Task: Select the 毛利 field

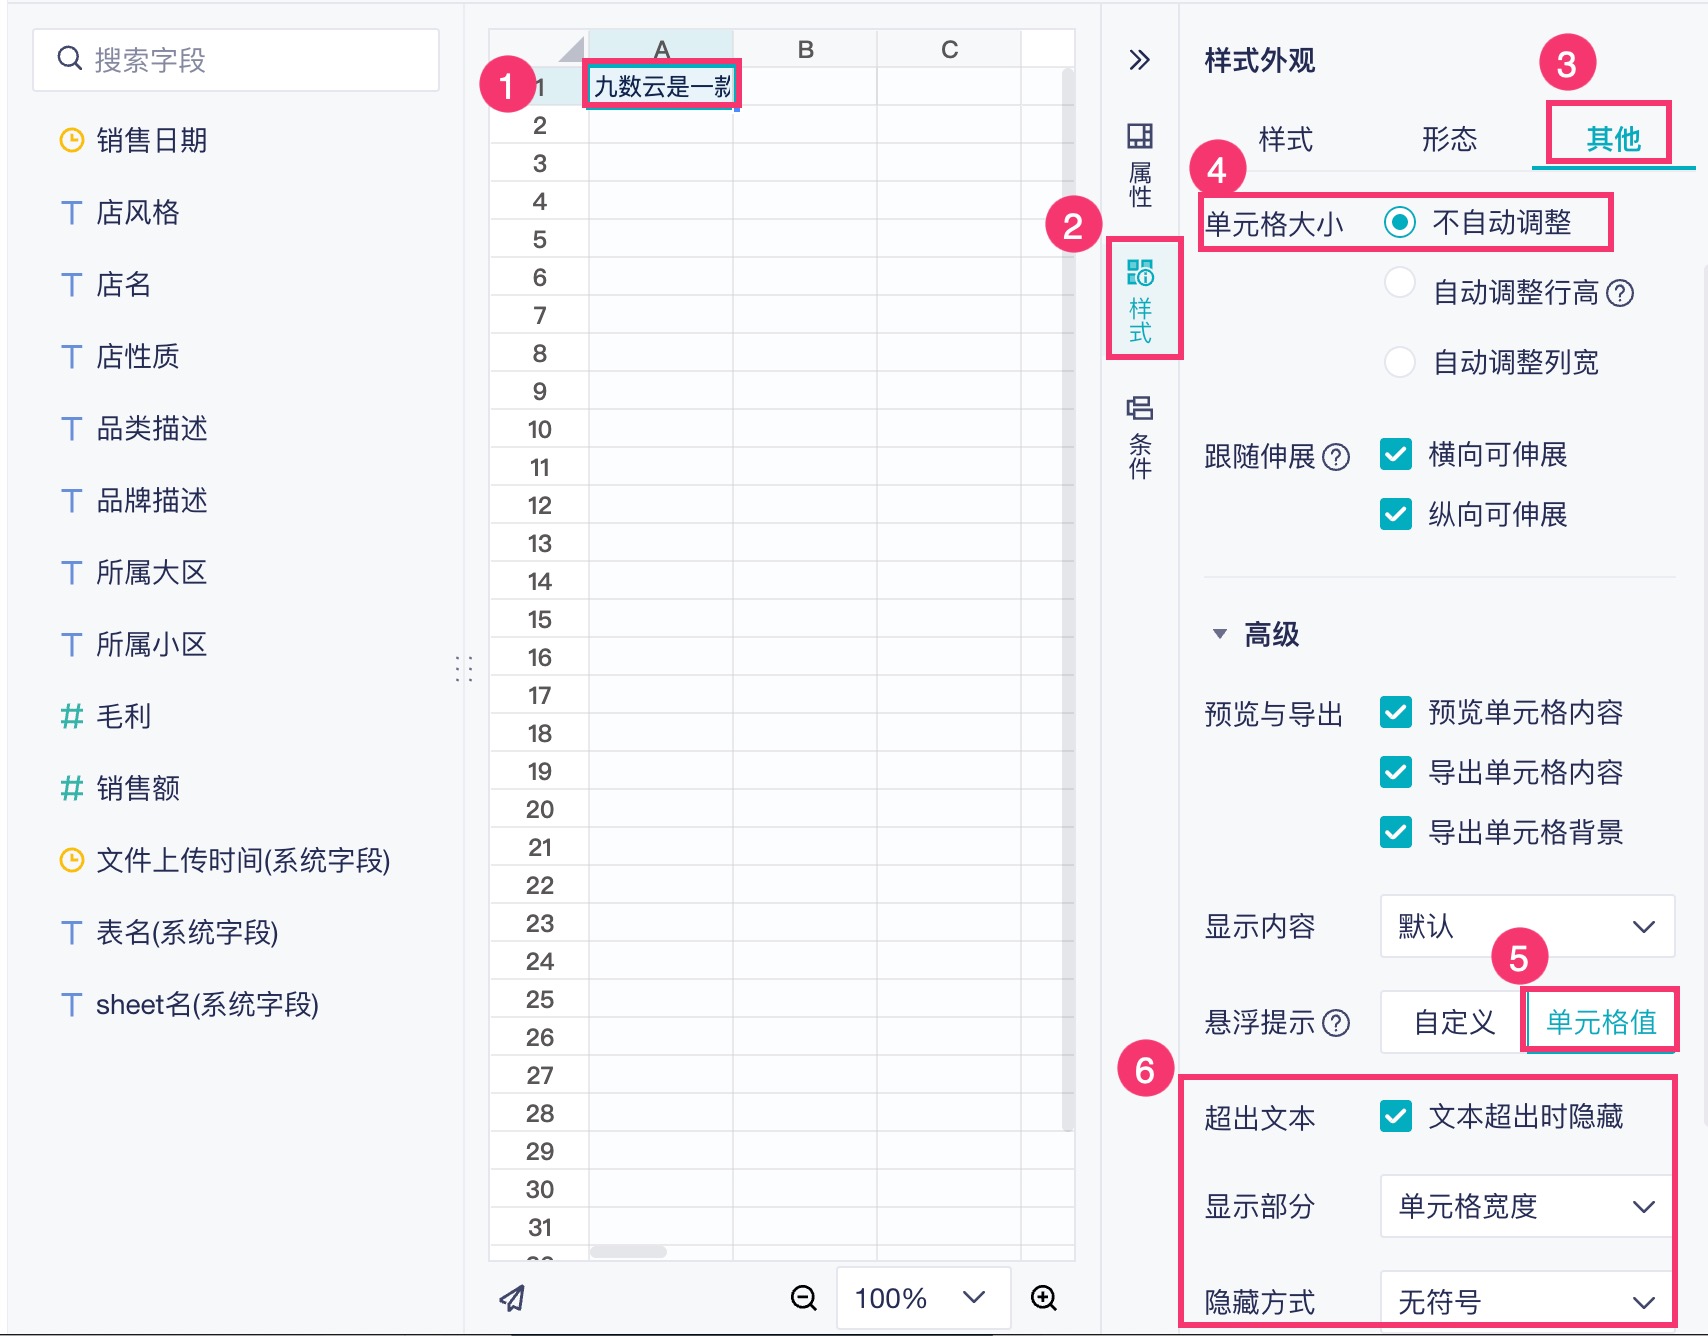Action: (x=124, y=717)
